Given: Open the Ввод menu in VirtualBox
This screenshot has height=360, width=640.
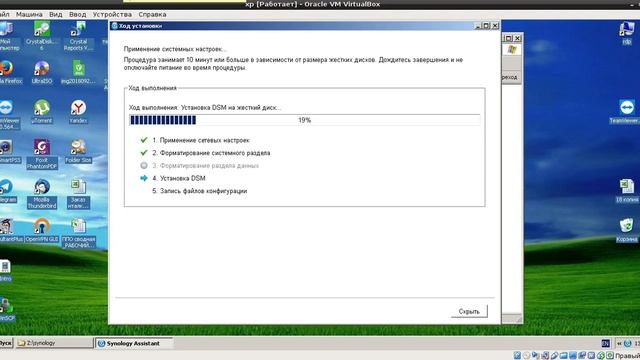Looking at the screenshot, I should (78, 14).
